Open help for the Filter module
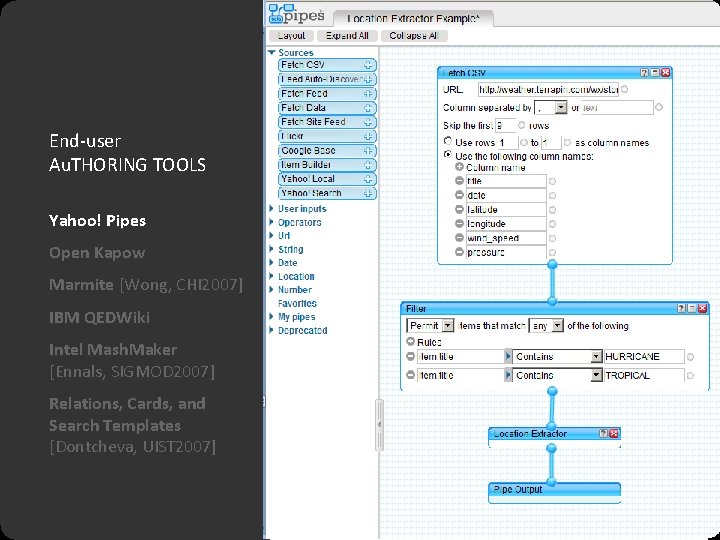 682,308
